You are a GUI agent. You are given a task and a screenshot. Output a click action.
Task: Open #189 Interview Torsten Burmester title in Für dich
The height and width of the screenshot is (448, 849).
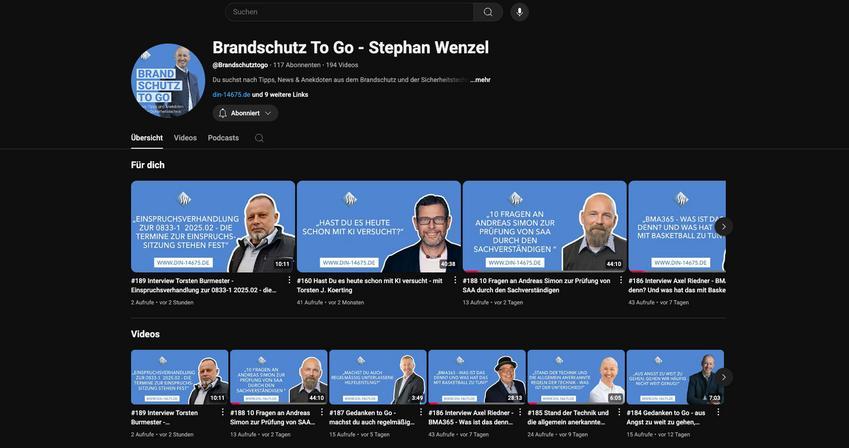(205, 285)
